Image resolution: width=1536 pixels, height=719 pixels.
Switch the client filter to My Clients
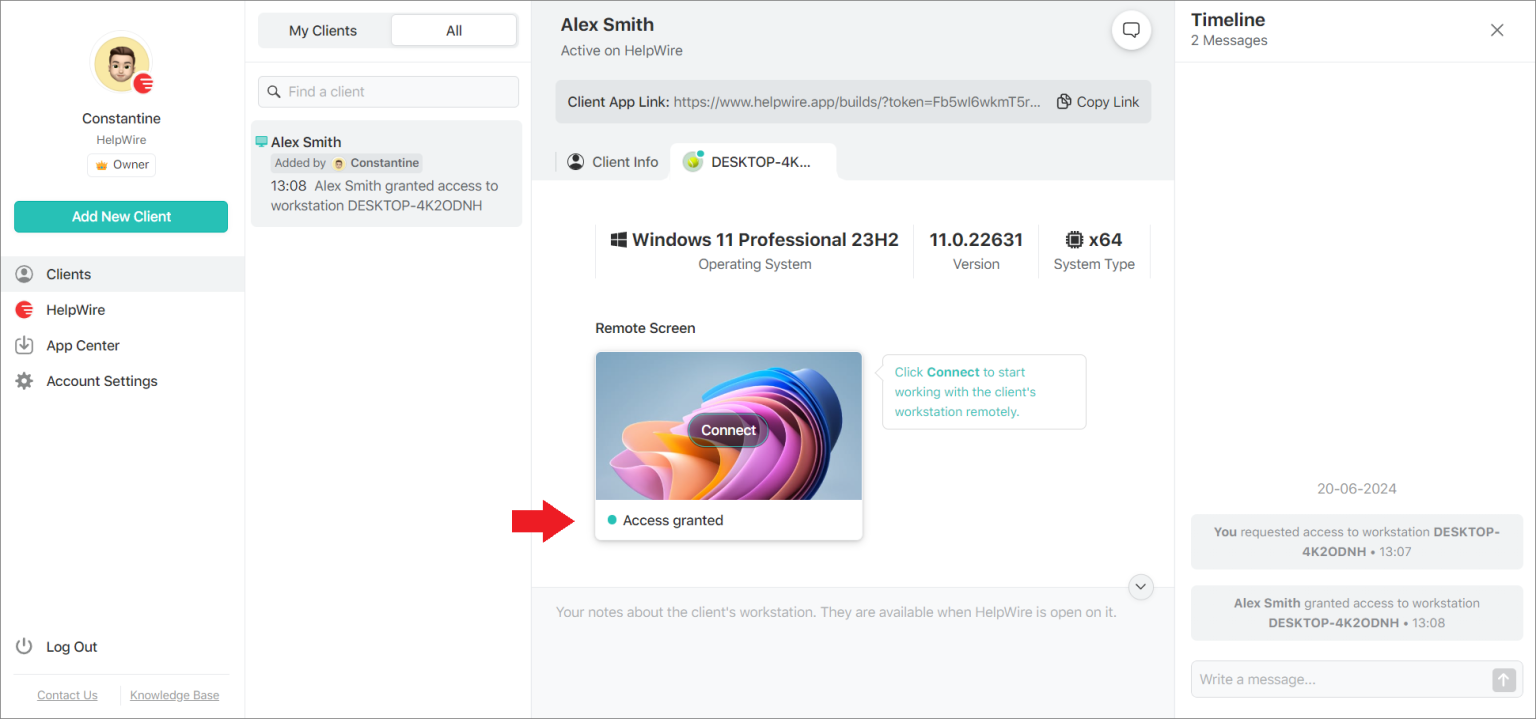324,30
